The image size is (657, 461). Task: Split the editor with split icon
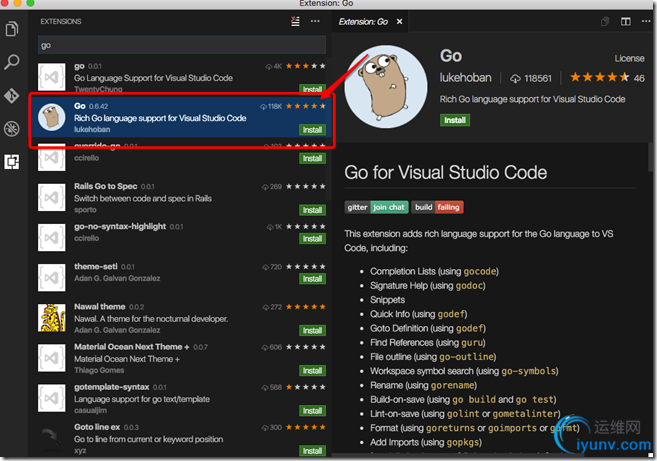click(626, 21)
